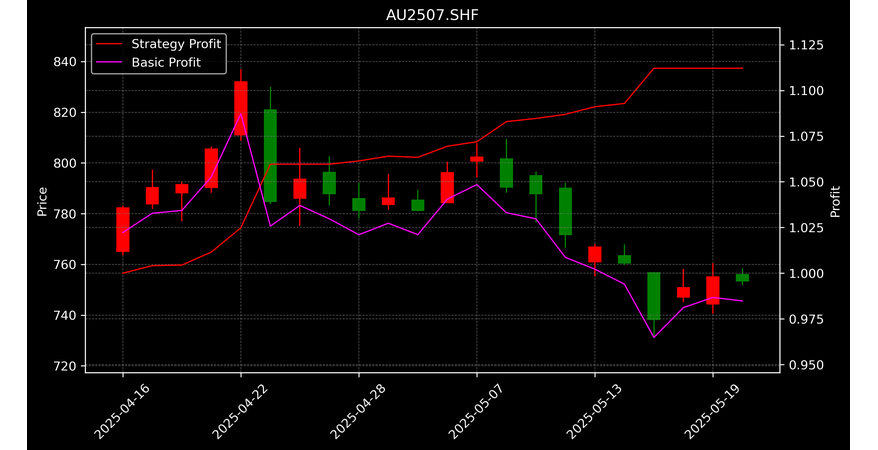Click the 2025-05-07 date label
The height and width of the screenshot is (450, 878).
475,411
